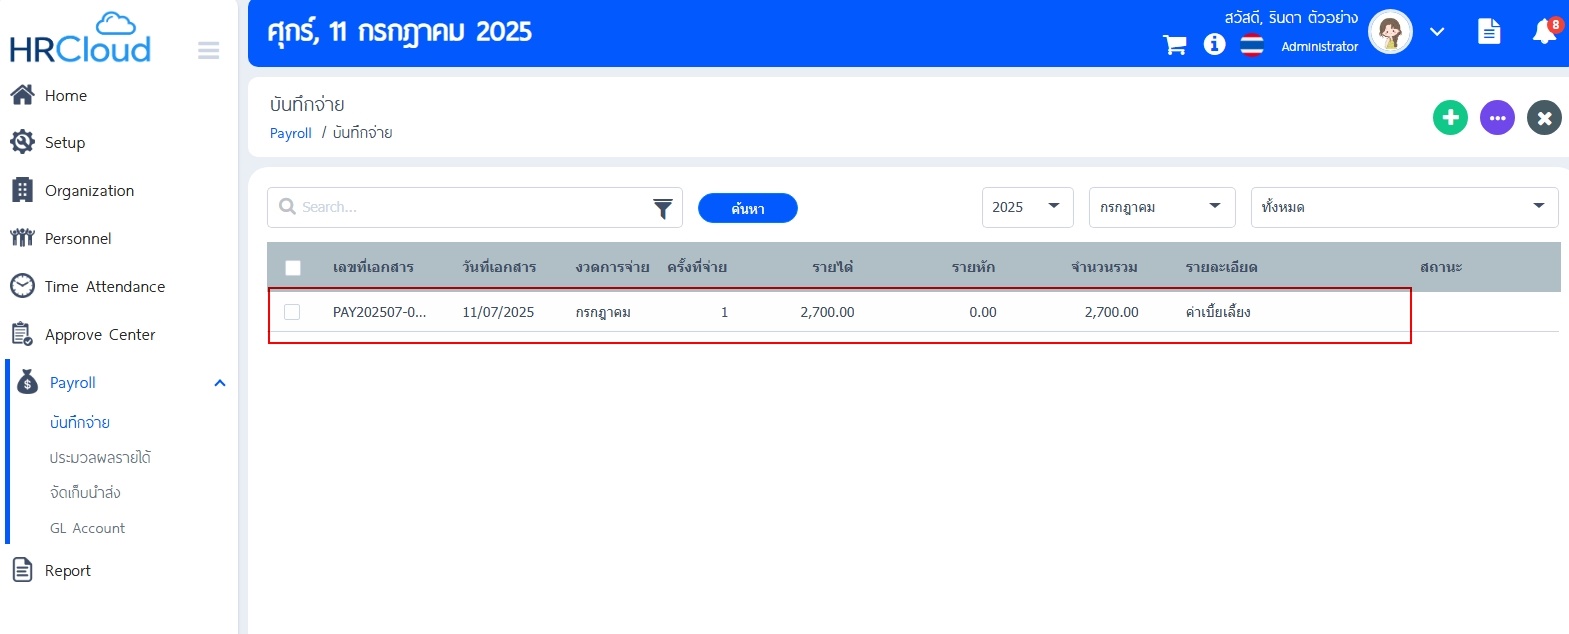Open the 2025 year dropdown
This screenshot has height=634, width=1569.
pyautogui.click(x=1027, y=207)
